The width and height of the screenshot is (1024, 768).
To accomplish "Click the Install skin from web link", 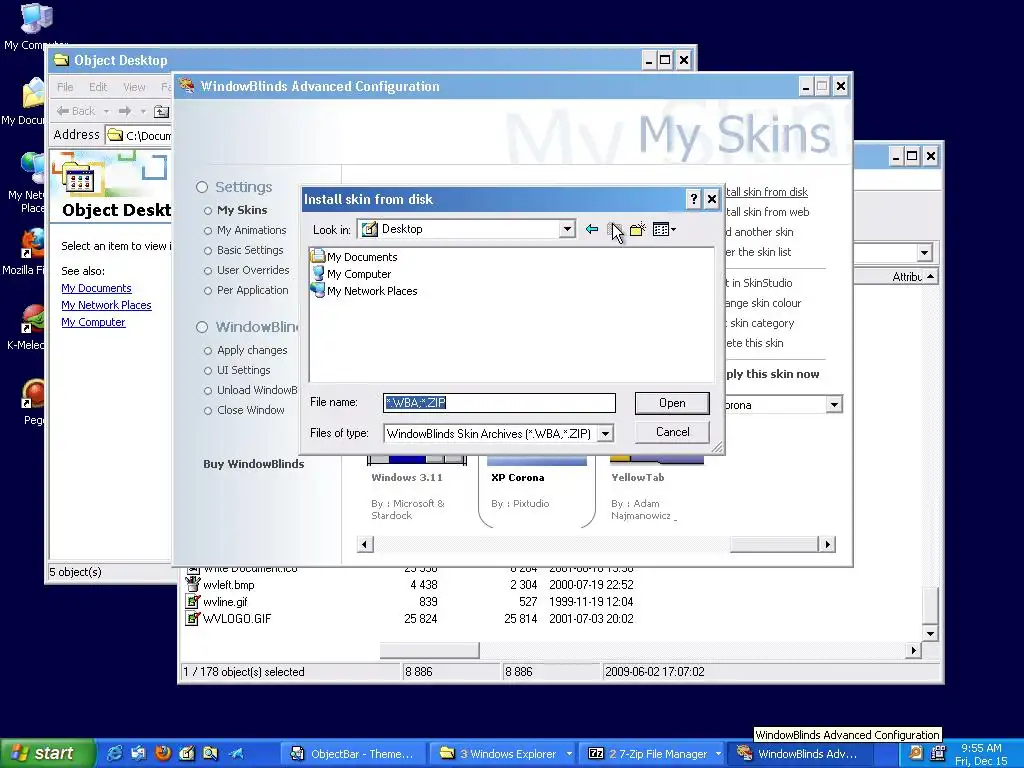I will [x=767, y=212].
